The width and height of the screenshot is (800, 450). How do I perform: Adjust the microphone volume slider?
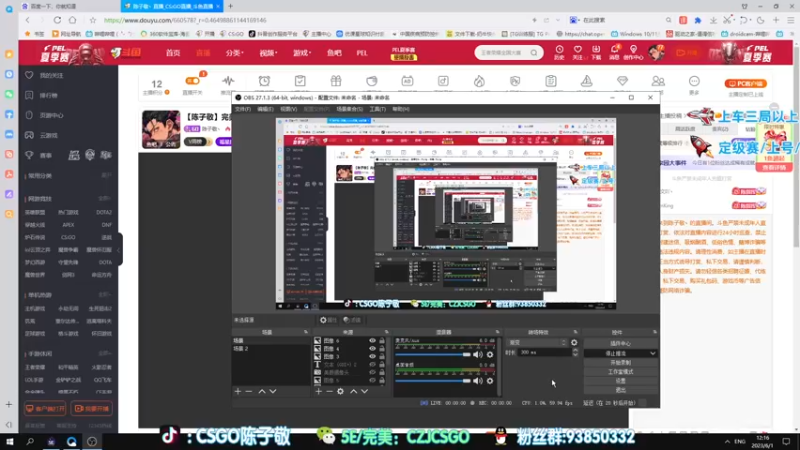(433, 355)
